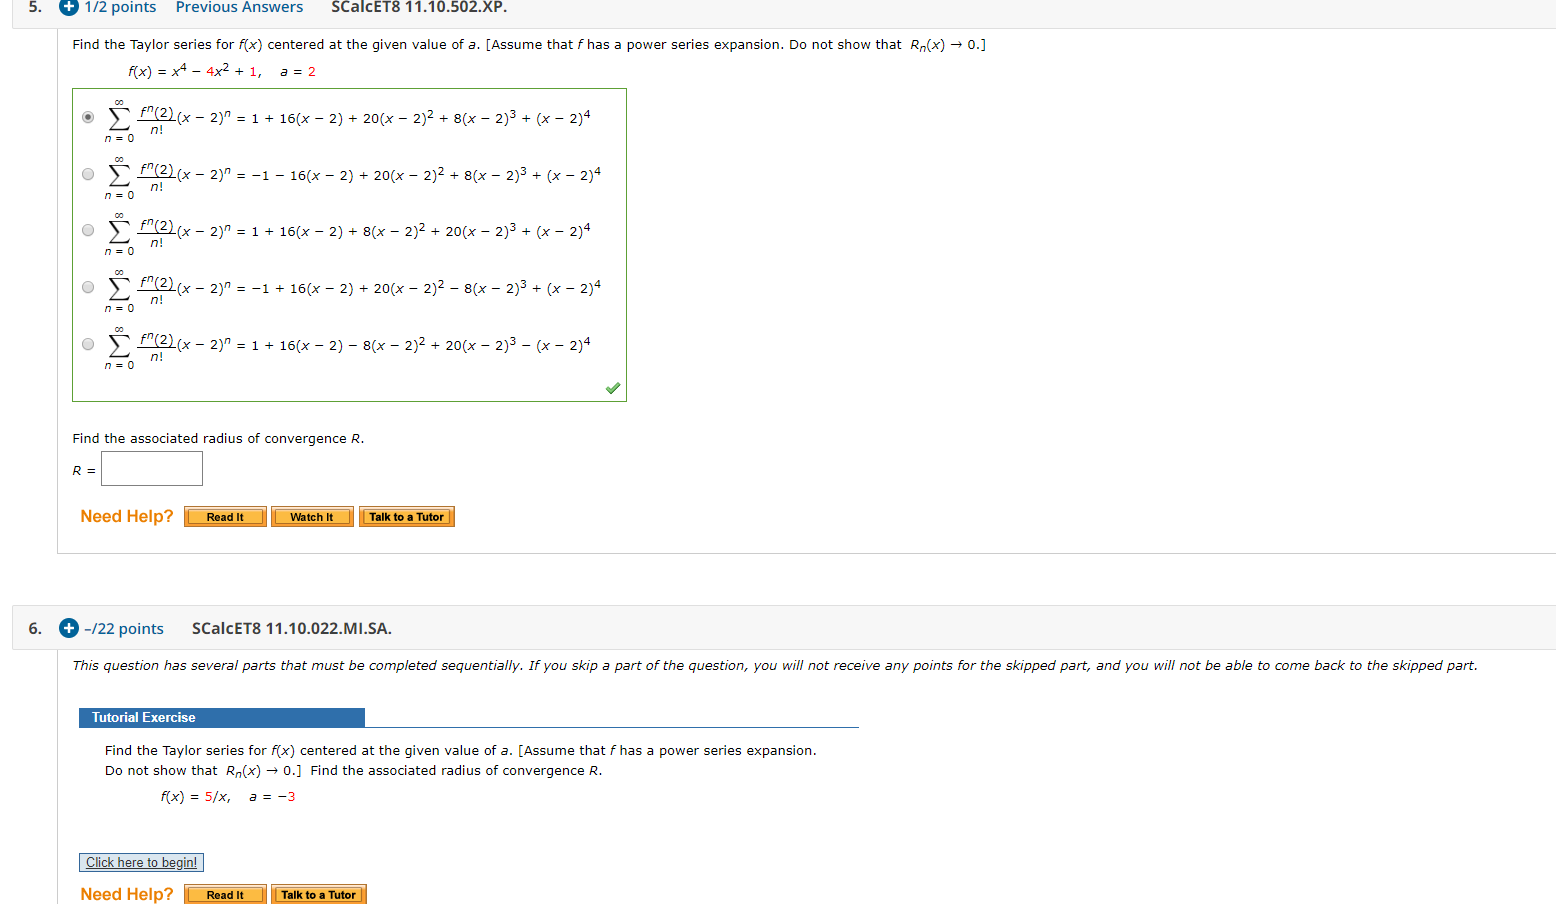This screenshot has height=904, width=1556.
Task: Click Read It help for question 6
Action: click(x=224, y=894)
